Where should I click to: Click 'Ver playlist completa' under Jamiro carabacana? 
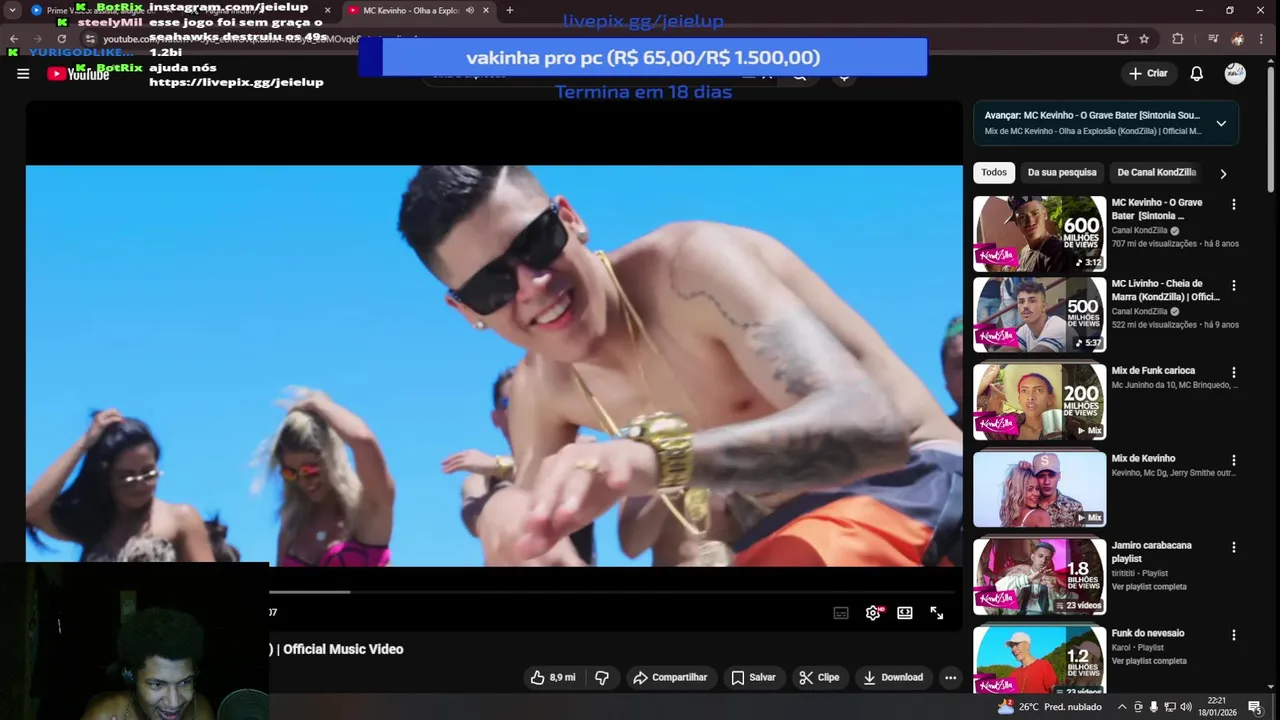coord(1149,586)
